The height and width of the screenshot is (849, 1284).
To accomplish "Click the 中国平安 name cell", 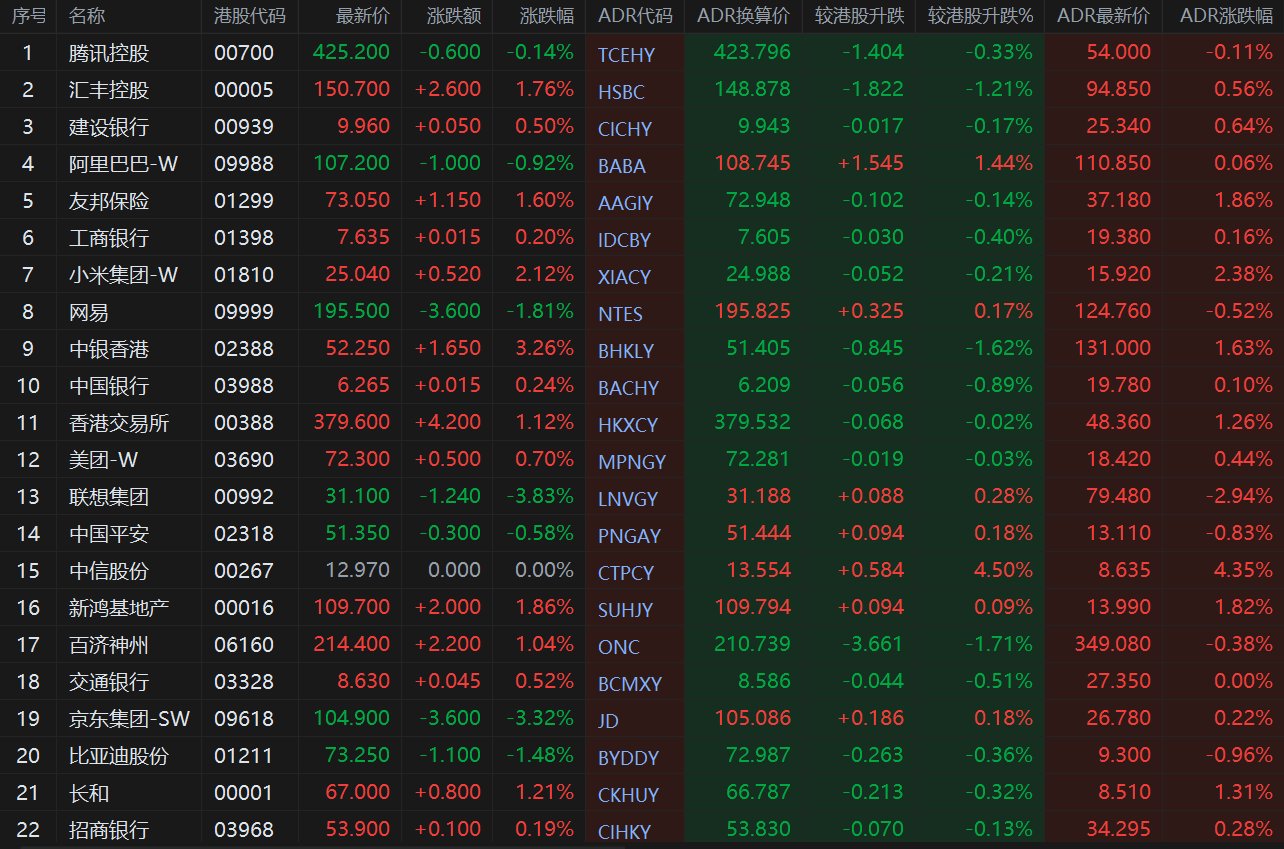I will click(109, 534).
